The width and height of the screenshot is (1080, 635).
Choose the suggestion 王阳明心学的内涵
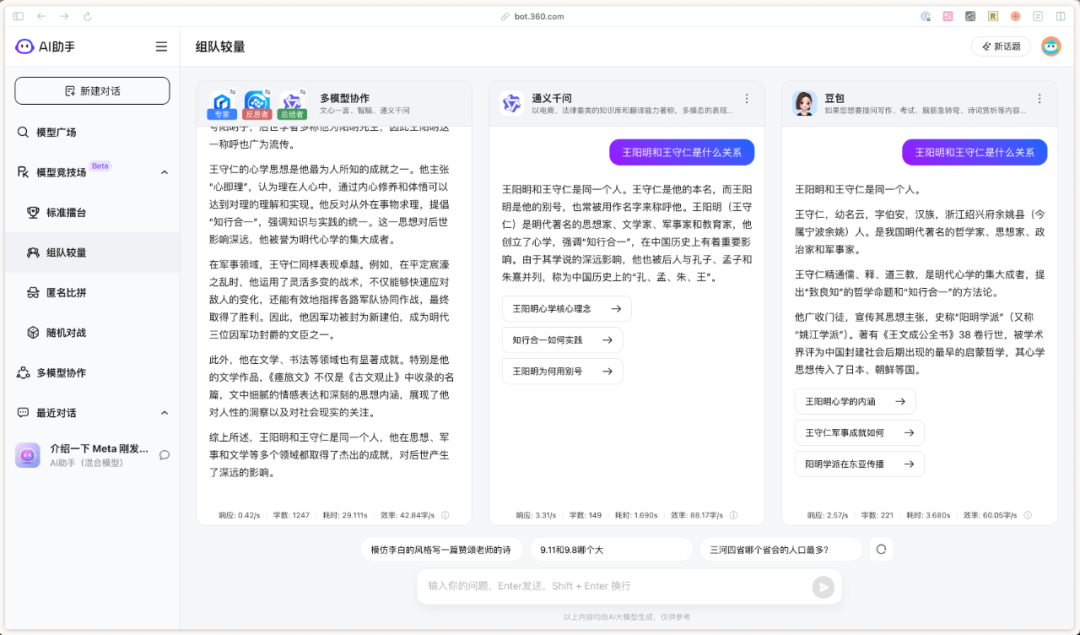coord(855,402)
